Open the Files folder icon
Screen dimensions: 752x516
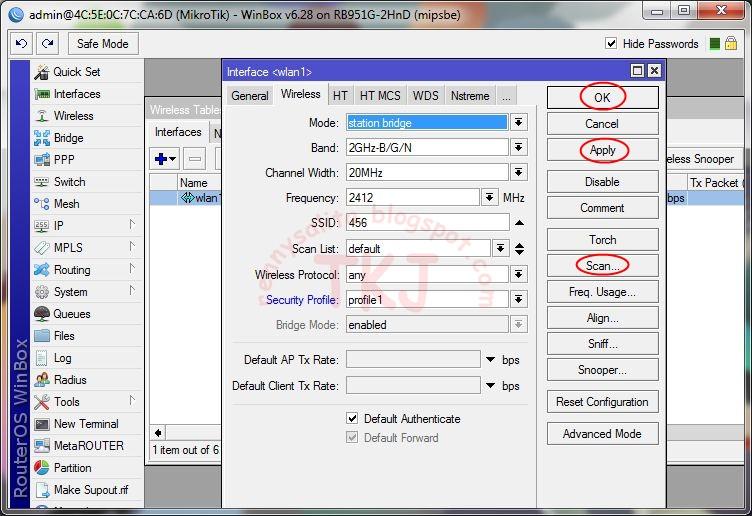click(x=42, y=336)
